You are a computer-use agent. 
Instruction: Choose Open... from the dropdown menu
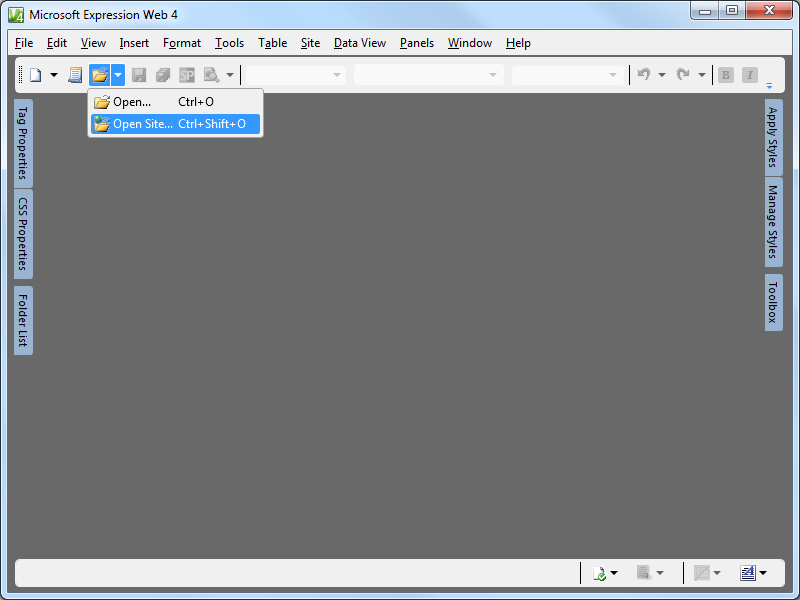coord(176,102)
